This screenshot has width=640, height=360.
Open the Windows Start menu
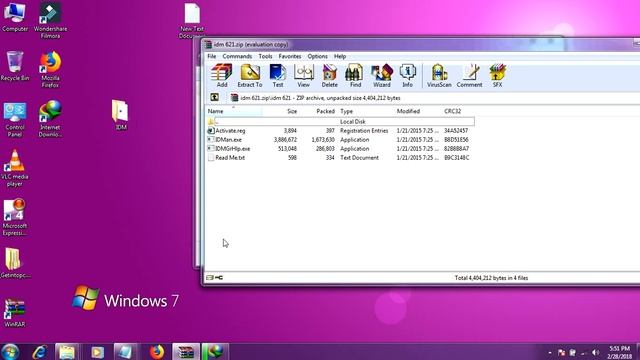(x=10, y=352)
